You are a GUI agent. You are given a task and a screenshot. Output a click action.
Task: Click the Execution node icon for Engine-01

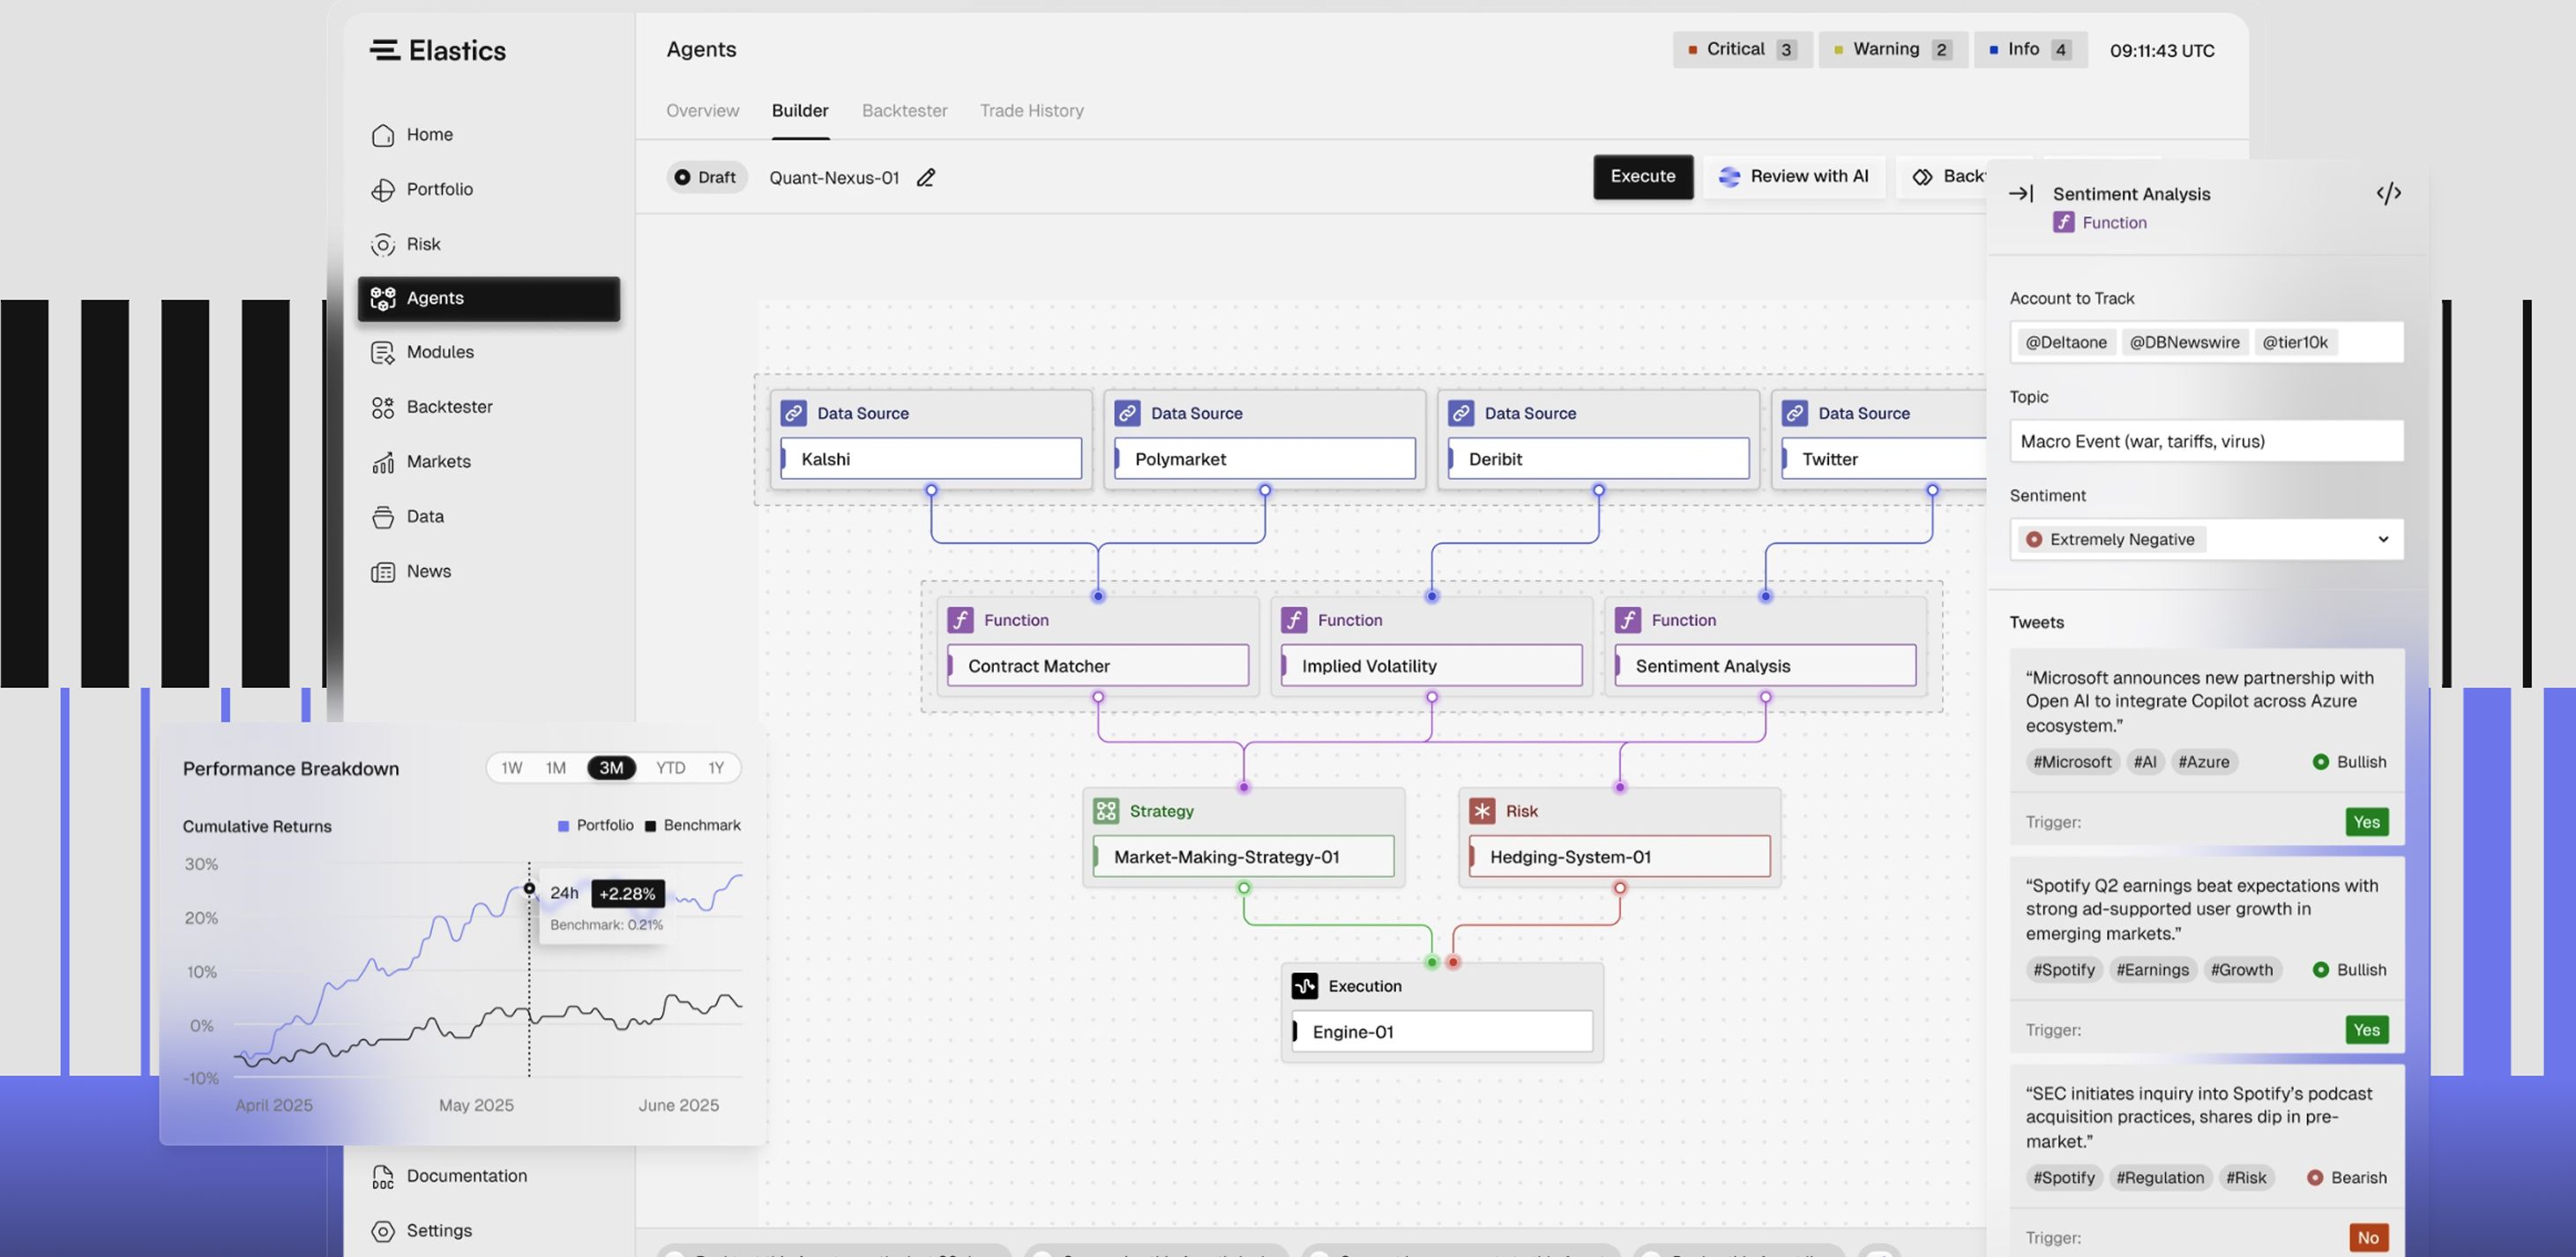tap(1304, 986)
